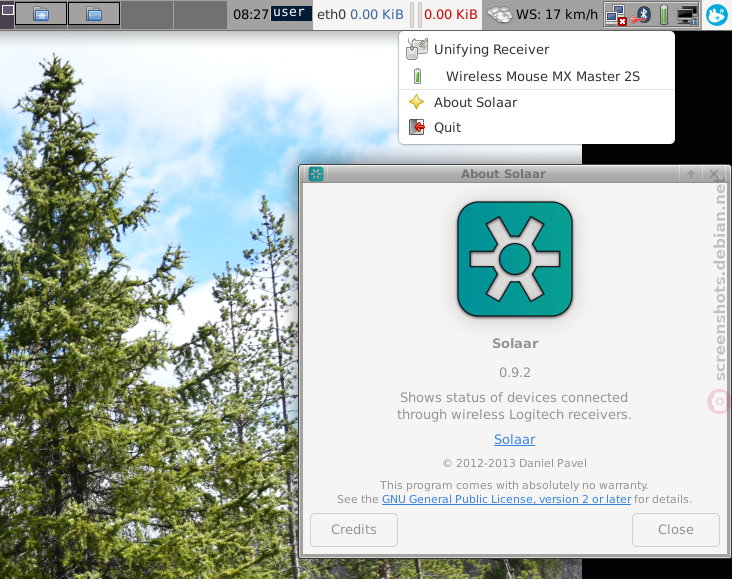Close the About Solaar dialog with Close button
Screen dimensions: 732x579
pos(676,530)
